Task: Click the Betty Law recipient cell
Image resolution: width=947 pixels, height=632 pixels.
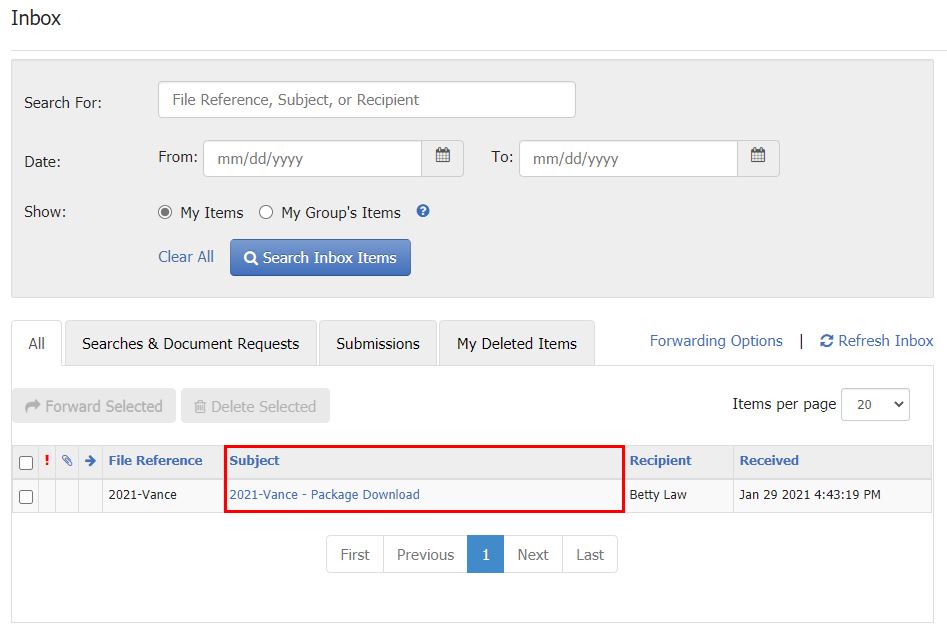Action: pyautogui.click(x=679, y=496)
